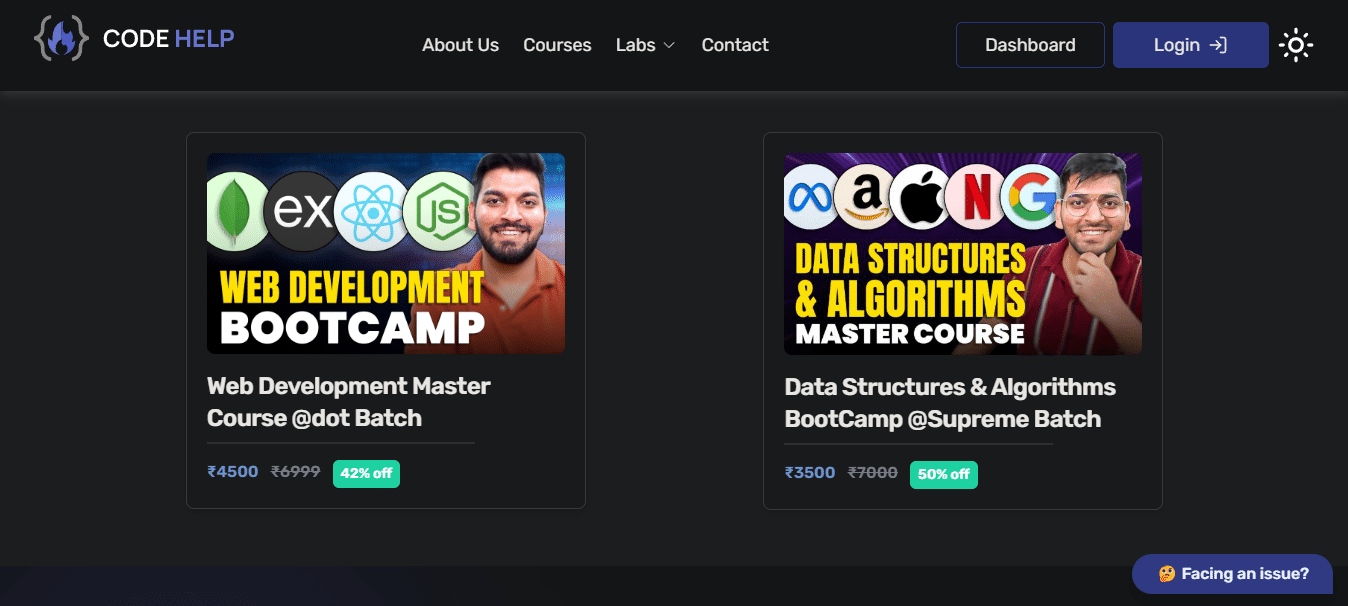Click the Express 'ex' icon in web thumbnail
The image size is (1348, 606).
point(302,211)
